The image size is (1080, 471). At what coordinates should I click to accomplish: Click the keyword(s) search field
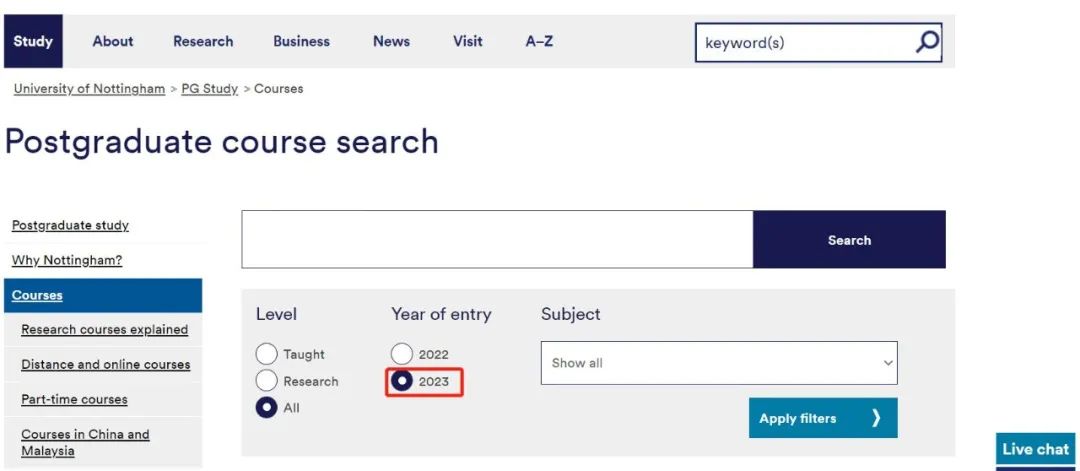(x=805, y=42)
